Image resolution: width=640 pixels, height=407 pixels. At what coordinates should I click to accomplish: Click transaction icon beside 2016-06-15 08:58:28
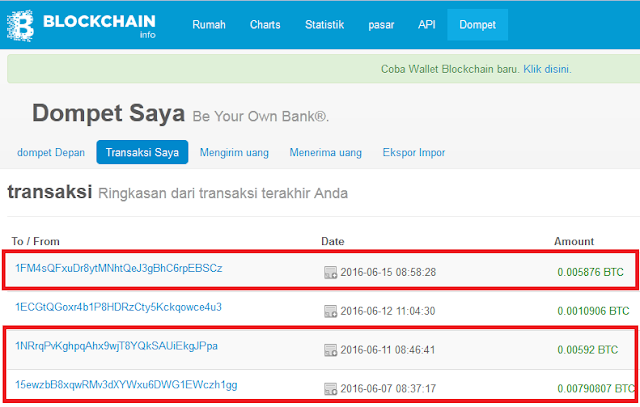(x=330, y=272)
